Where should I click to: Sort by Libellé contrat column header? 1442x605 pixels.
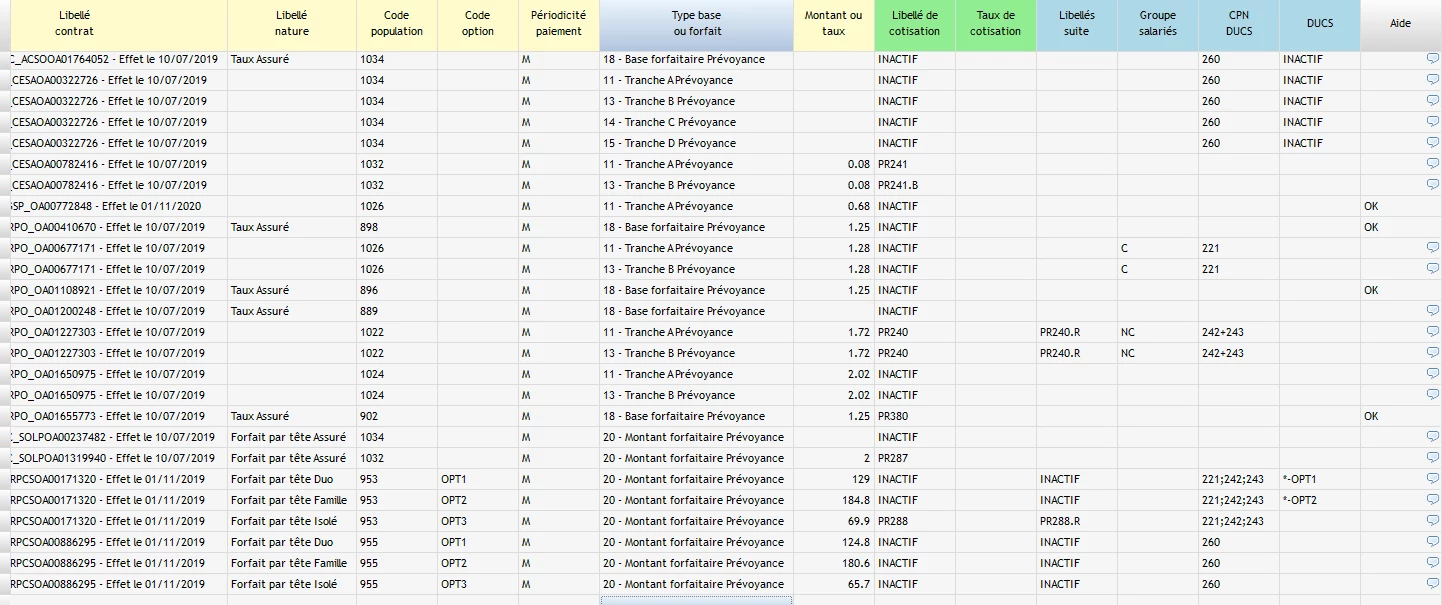tap(117, 25)
